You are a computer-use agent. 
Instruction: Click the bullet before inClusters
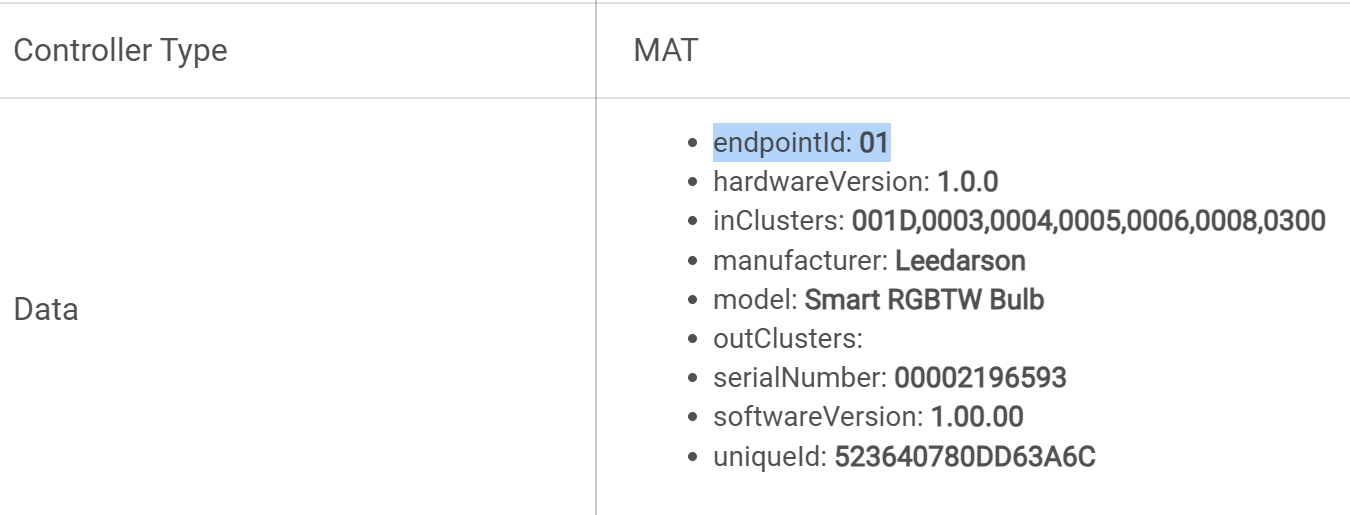[692, 222]
